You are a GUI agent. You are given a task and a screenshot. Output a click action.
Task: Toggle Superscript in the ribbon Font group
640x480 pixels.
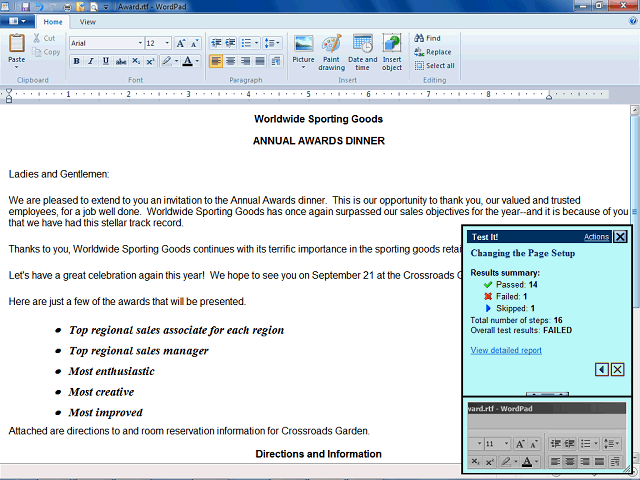[x=150, y=61]
